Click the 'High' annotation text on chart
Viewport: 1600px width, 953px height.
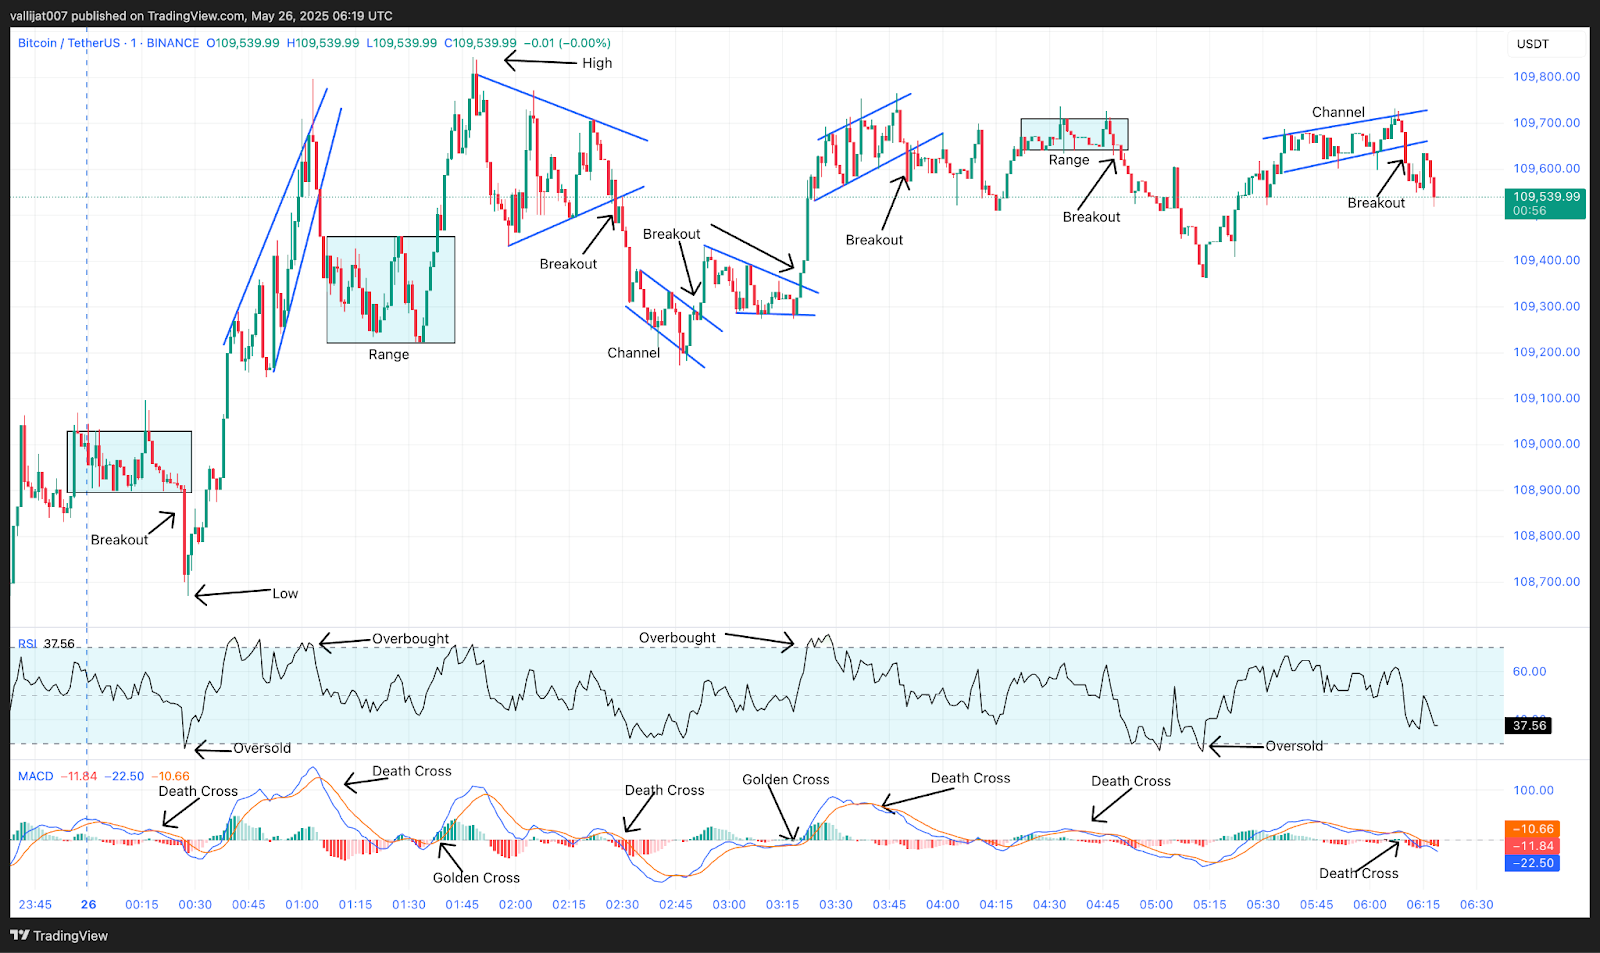pyautogui.click(x=597, y=63)
